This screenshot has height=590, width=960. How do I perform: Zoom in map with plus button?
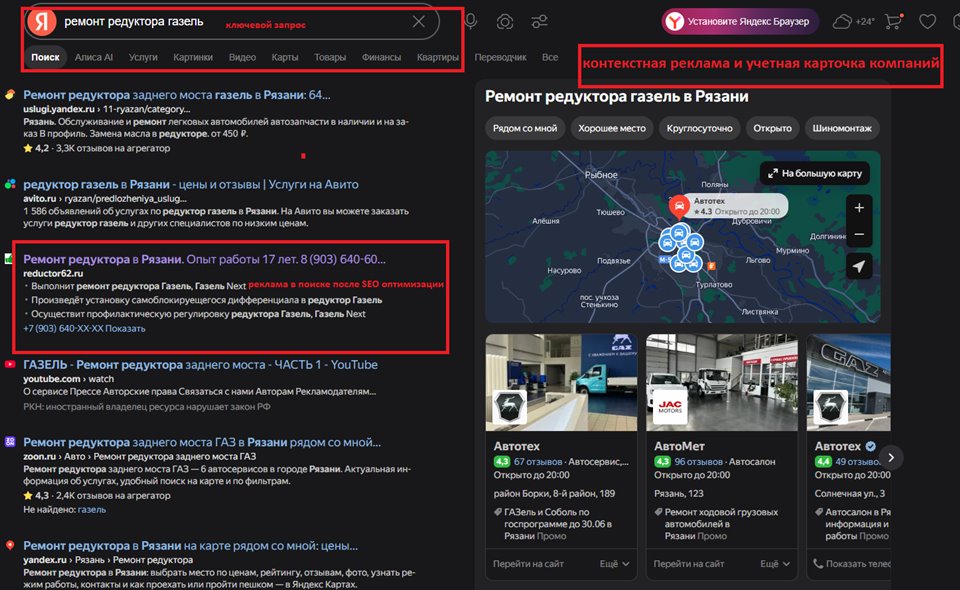click(x=859, y=208)
